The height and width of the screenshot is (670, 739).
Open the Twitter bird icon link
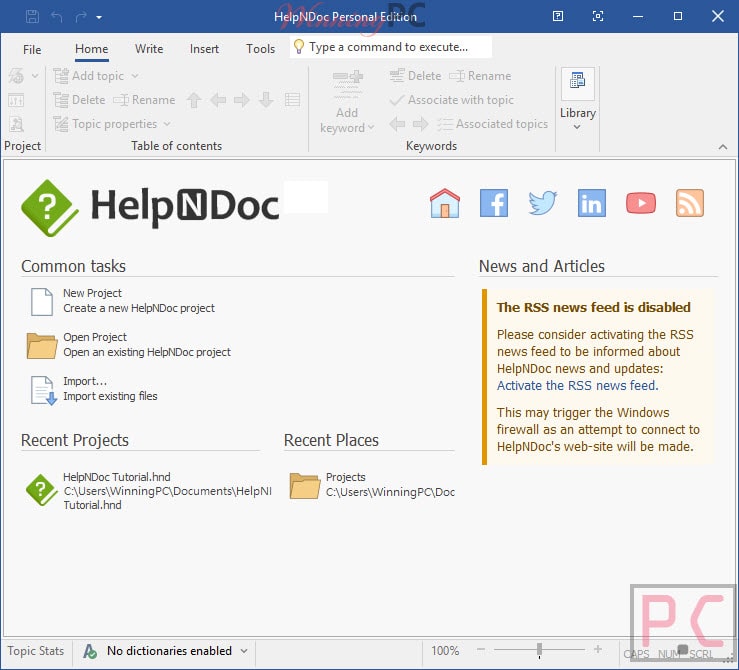[542, 203]
